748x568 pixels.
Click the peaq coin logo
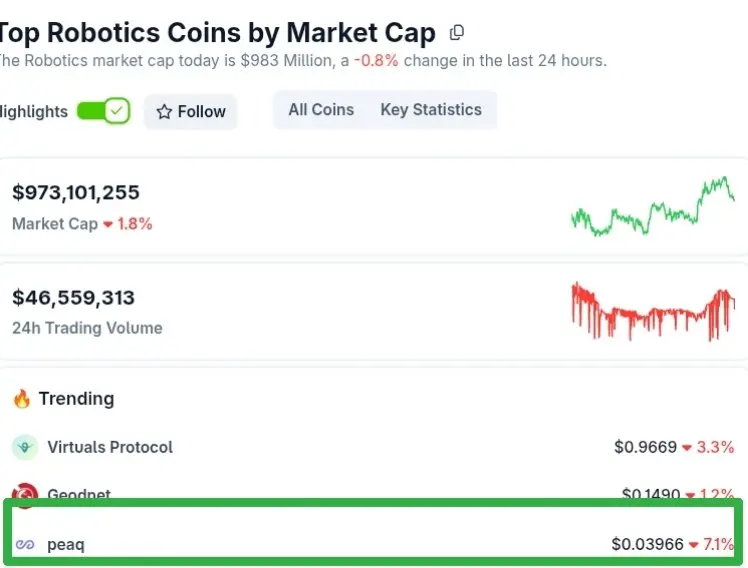[x=25, y=545]
